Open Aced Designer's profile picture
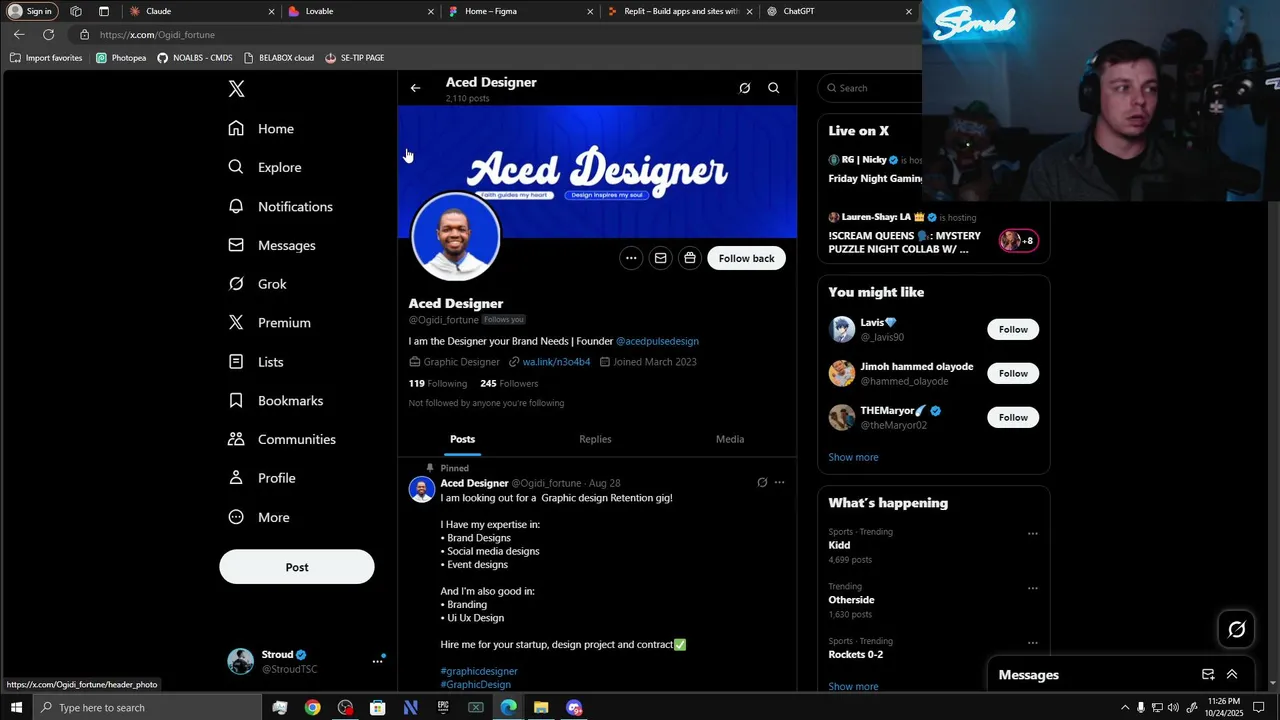The width and height of the screenshot is (1280, 720). click(455, 237)
